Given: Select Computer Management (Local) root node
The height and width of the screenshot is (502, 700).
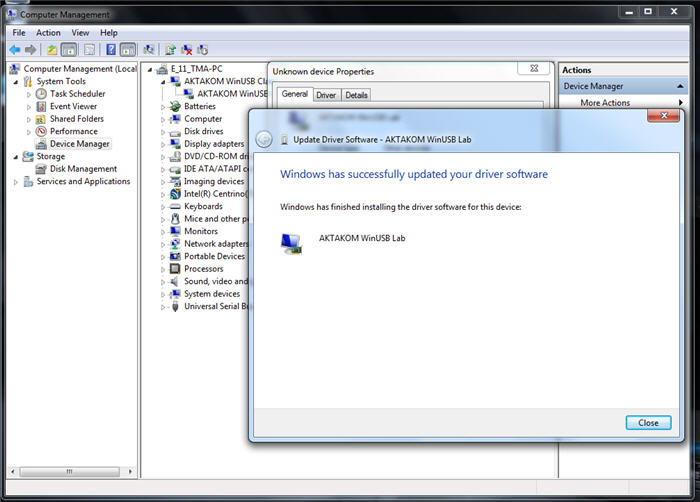Looking at the screenshot, I should [x=80, y=69].
